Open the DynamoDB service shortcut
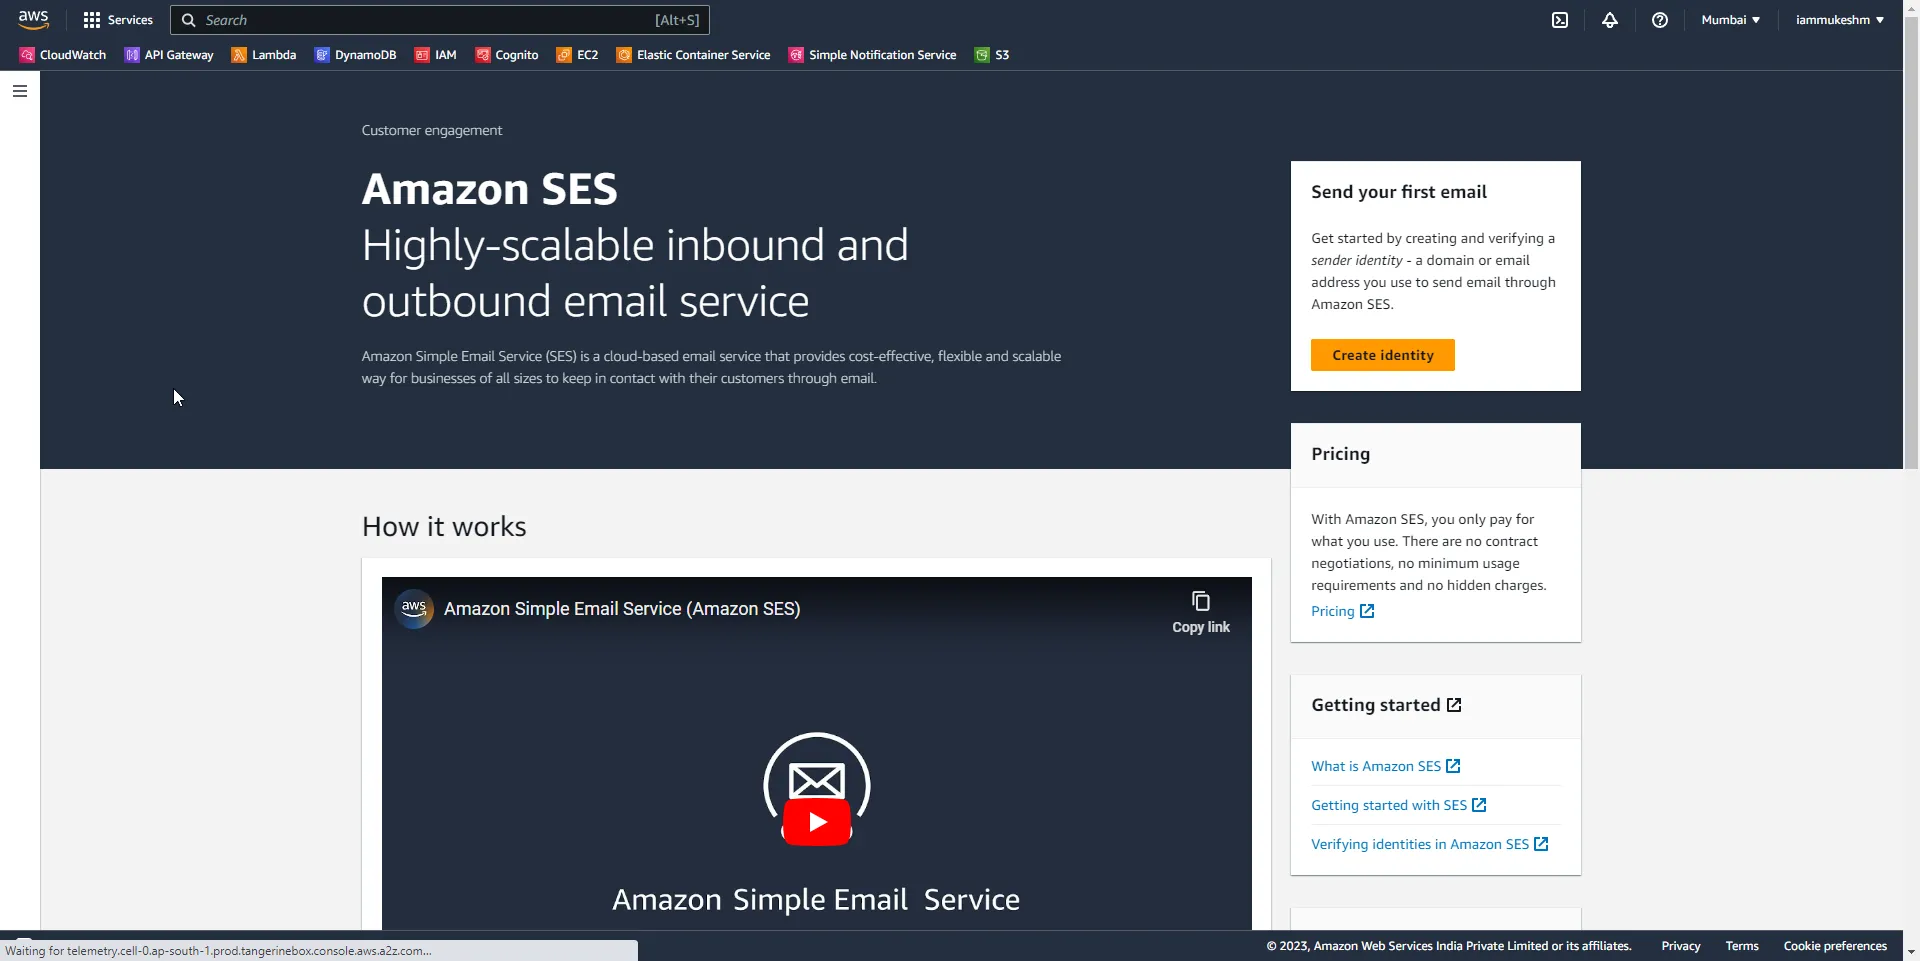This screenshot has width=1920, height=961. point(355,55)
